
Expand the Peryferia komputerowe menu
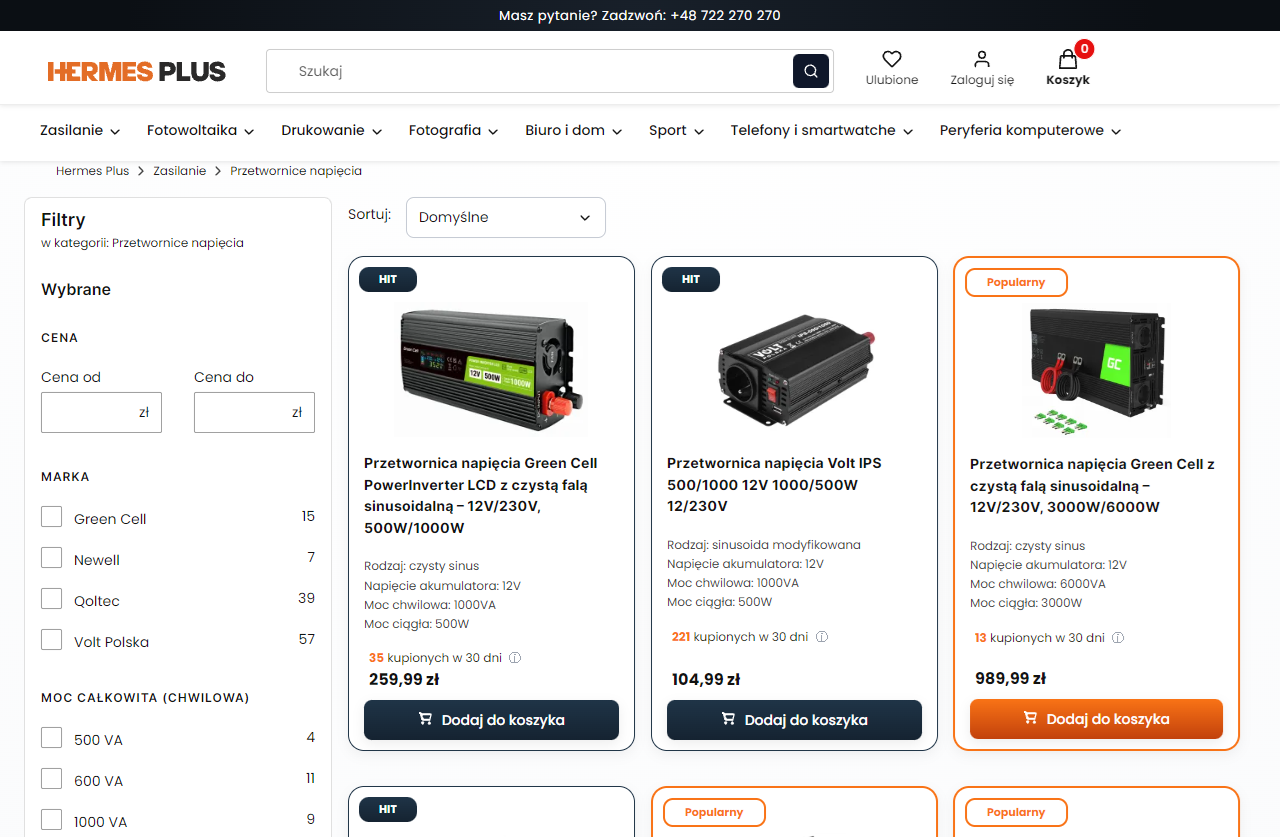1031,130
